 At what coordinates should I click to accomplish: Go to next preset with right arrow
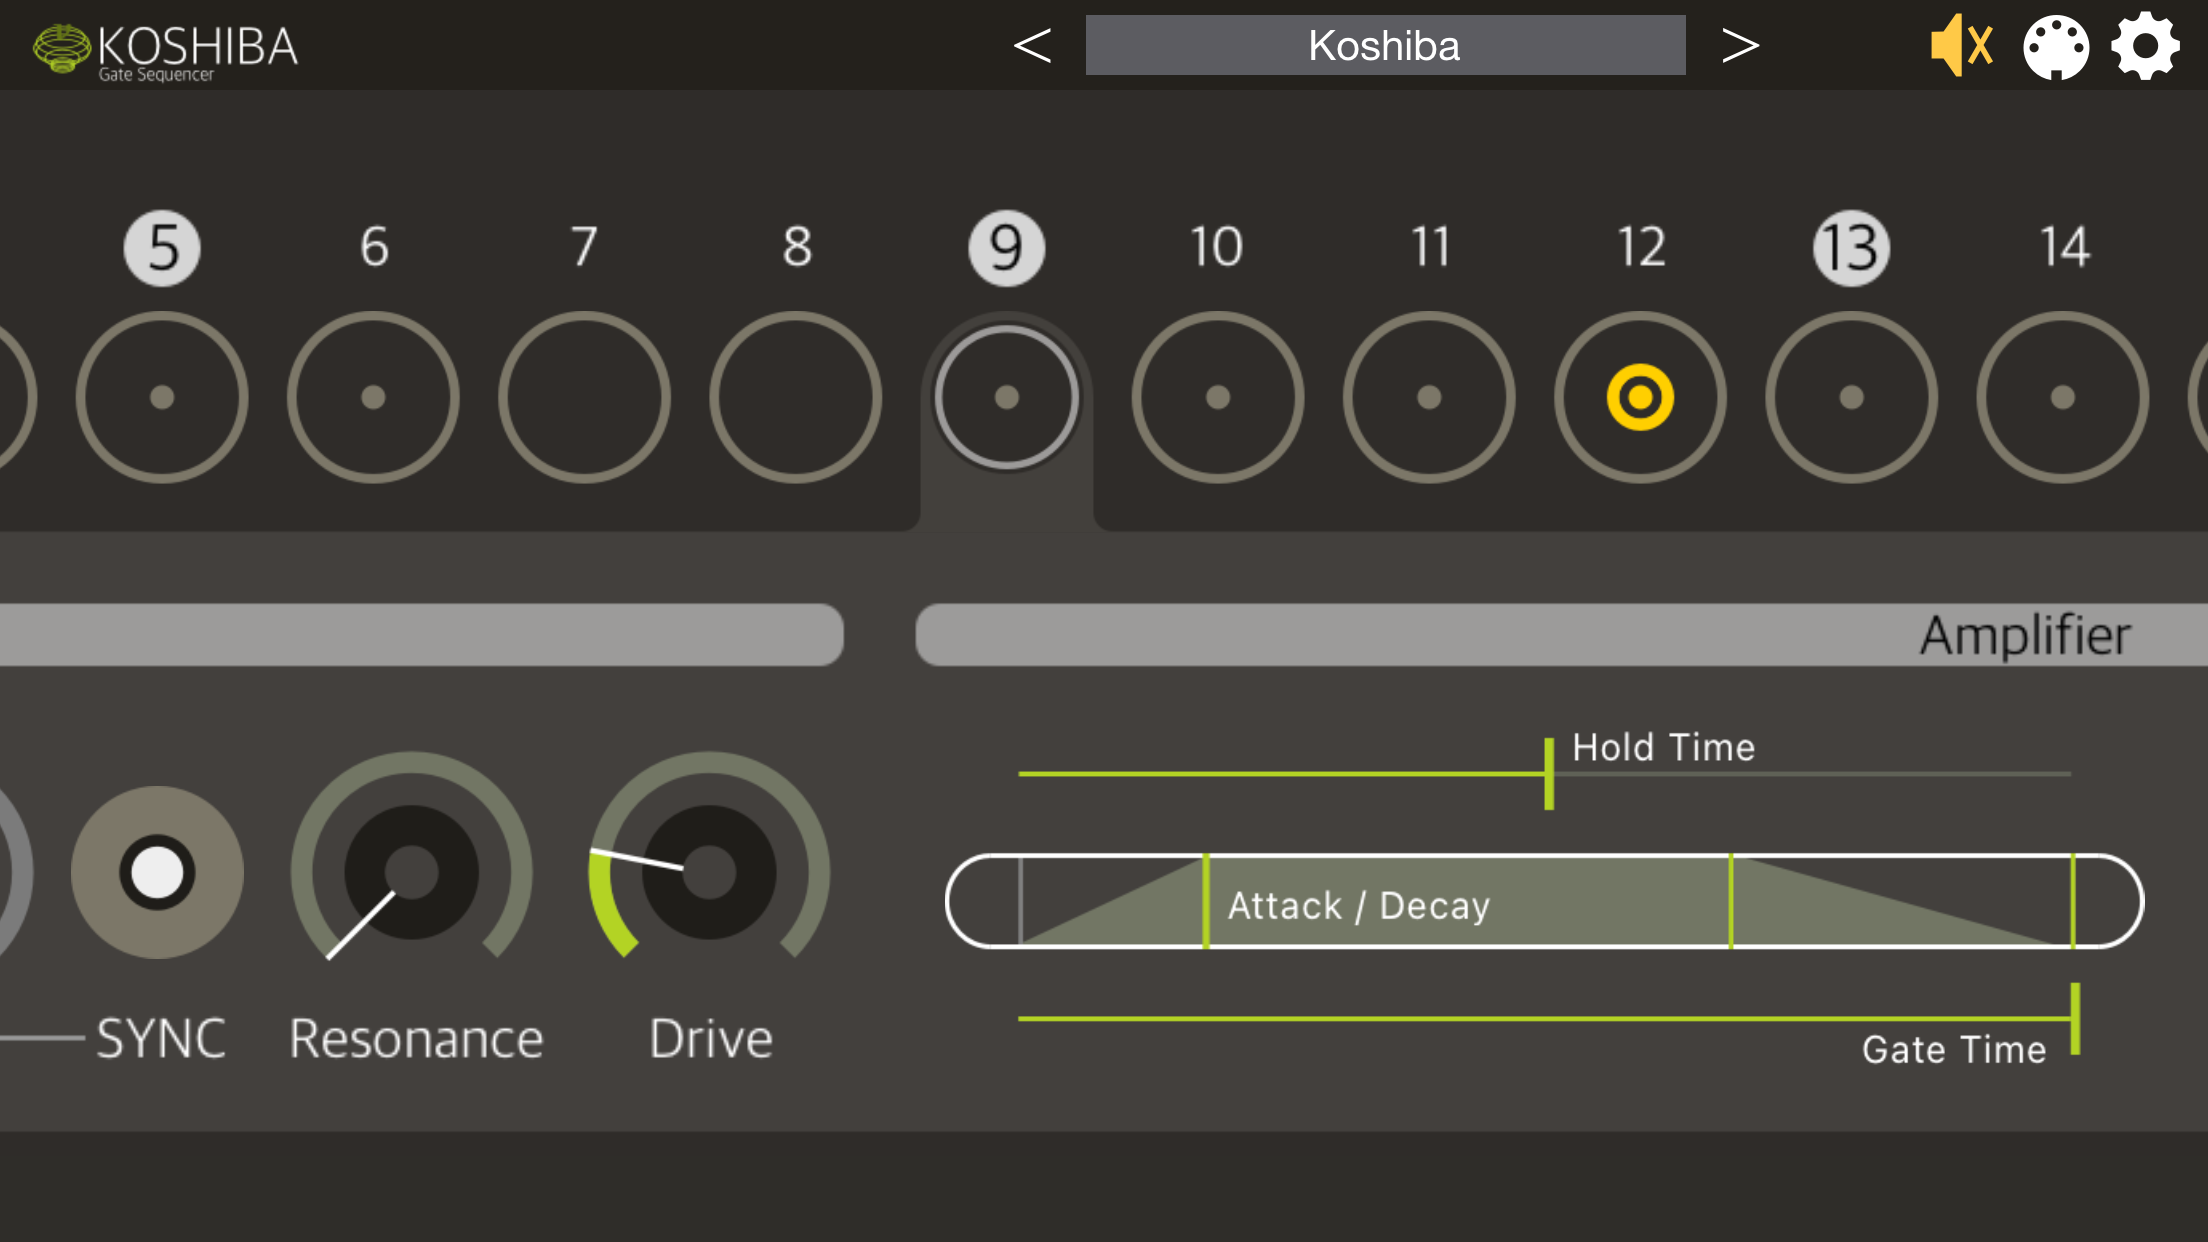click(1740, 46)
